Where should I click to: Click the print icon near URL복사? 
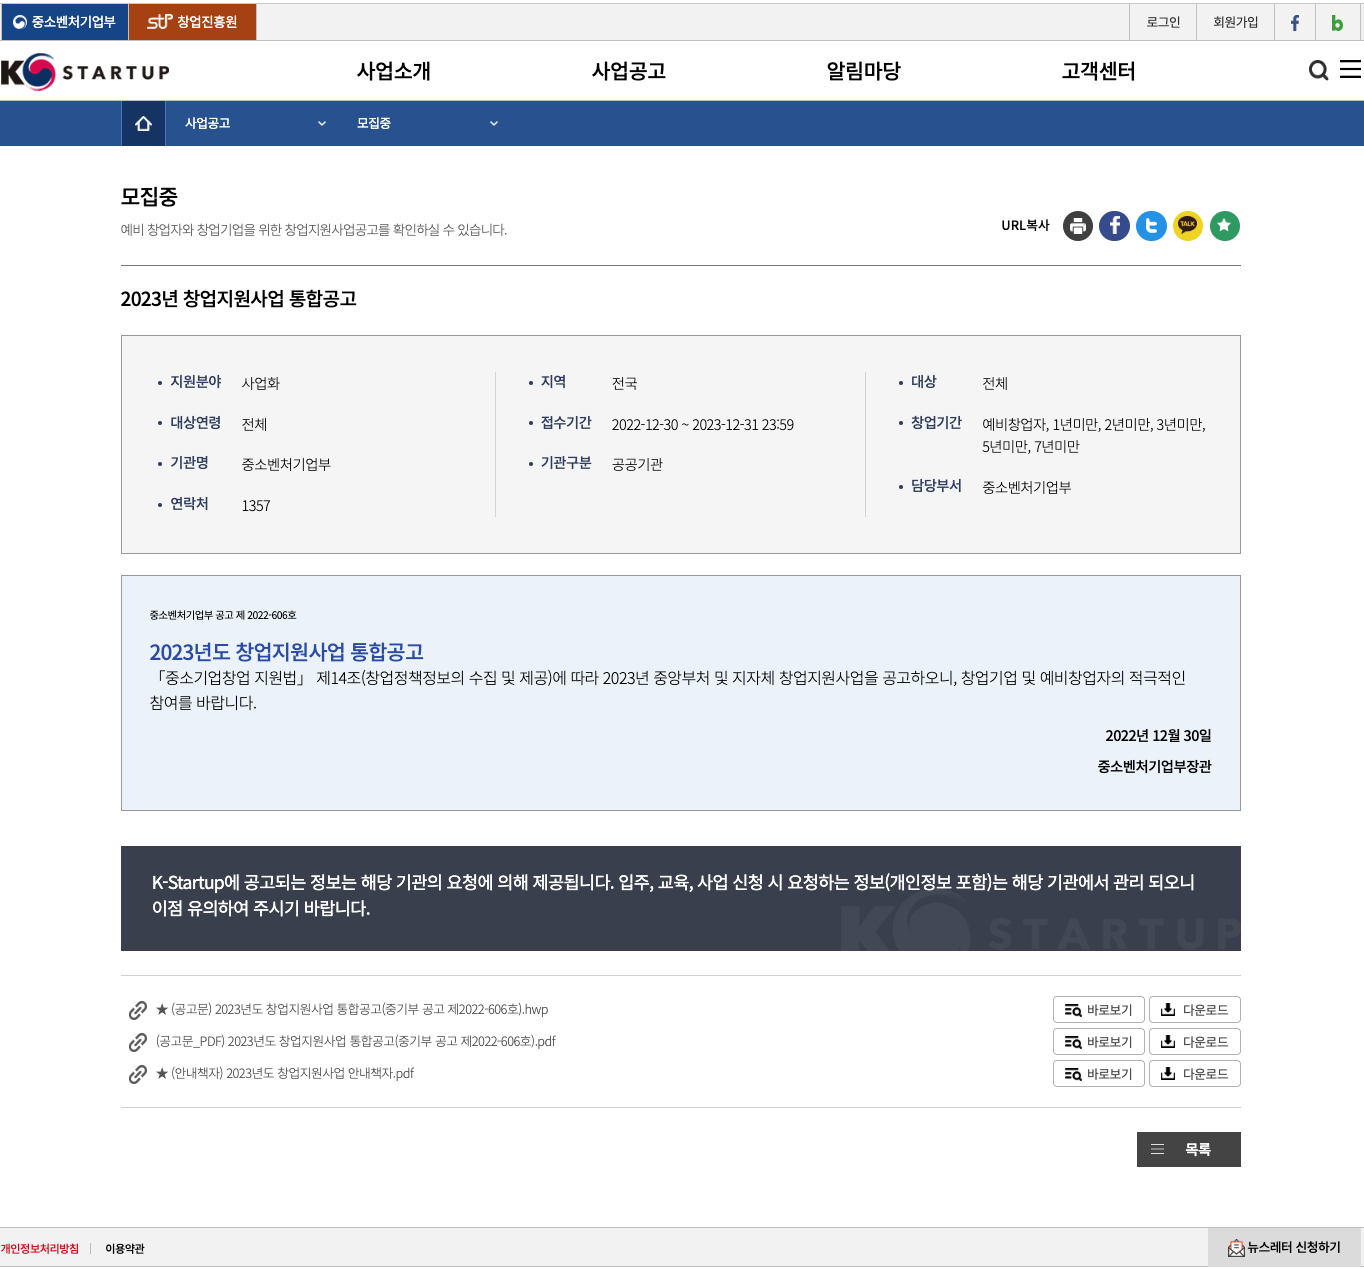click(1077, 226)
